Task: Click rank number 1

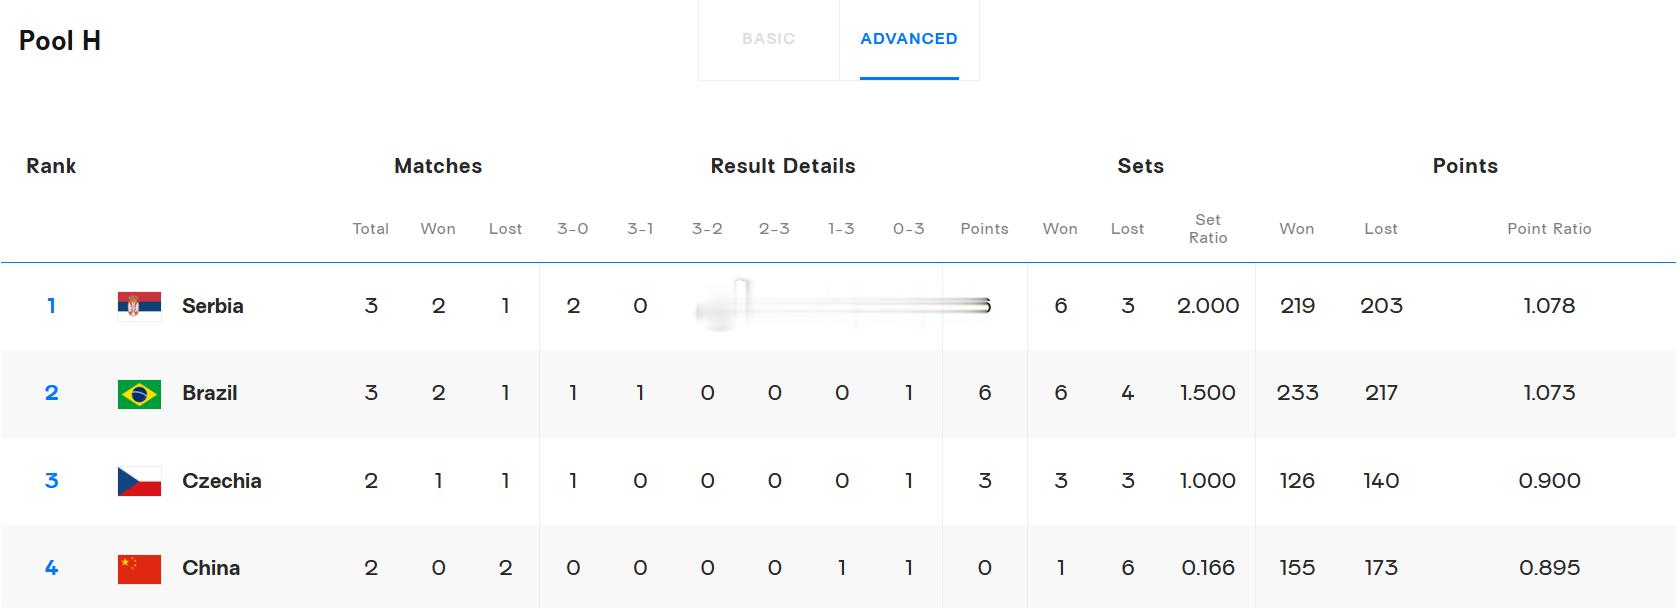Action: [51, 306]
